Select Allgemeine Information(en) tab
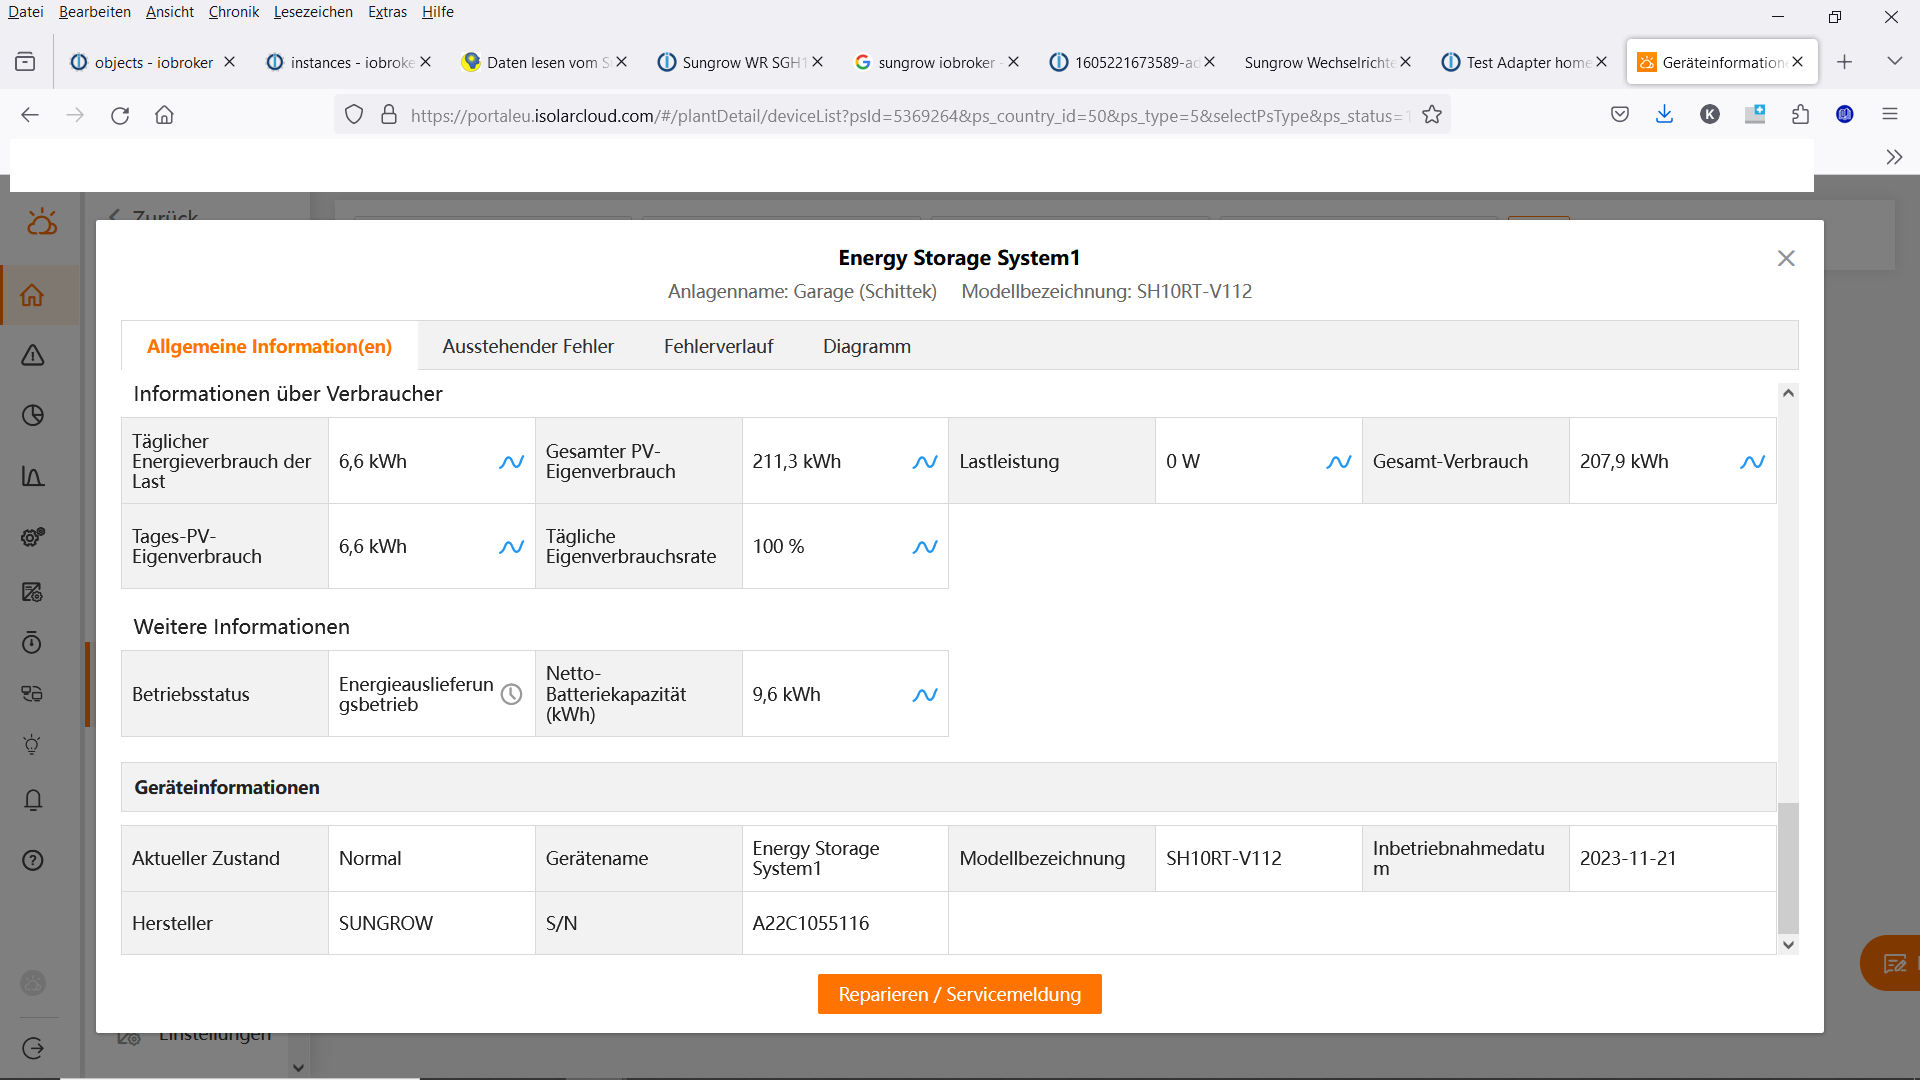Viewport: 1920px width, 1080px height. click(269, 346)
